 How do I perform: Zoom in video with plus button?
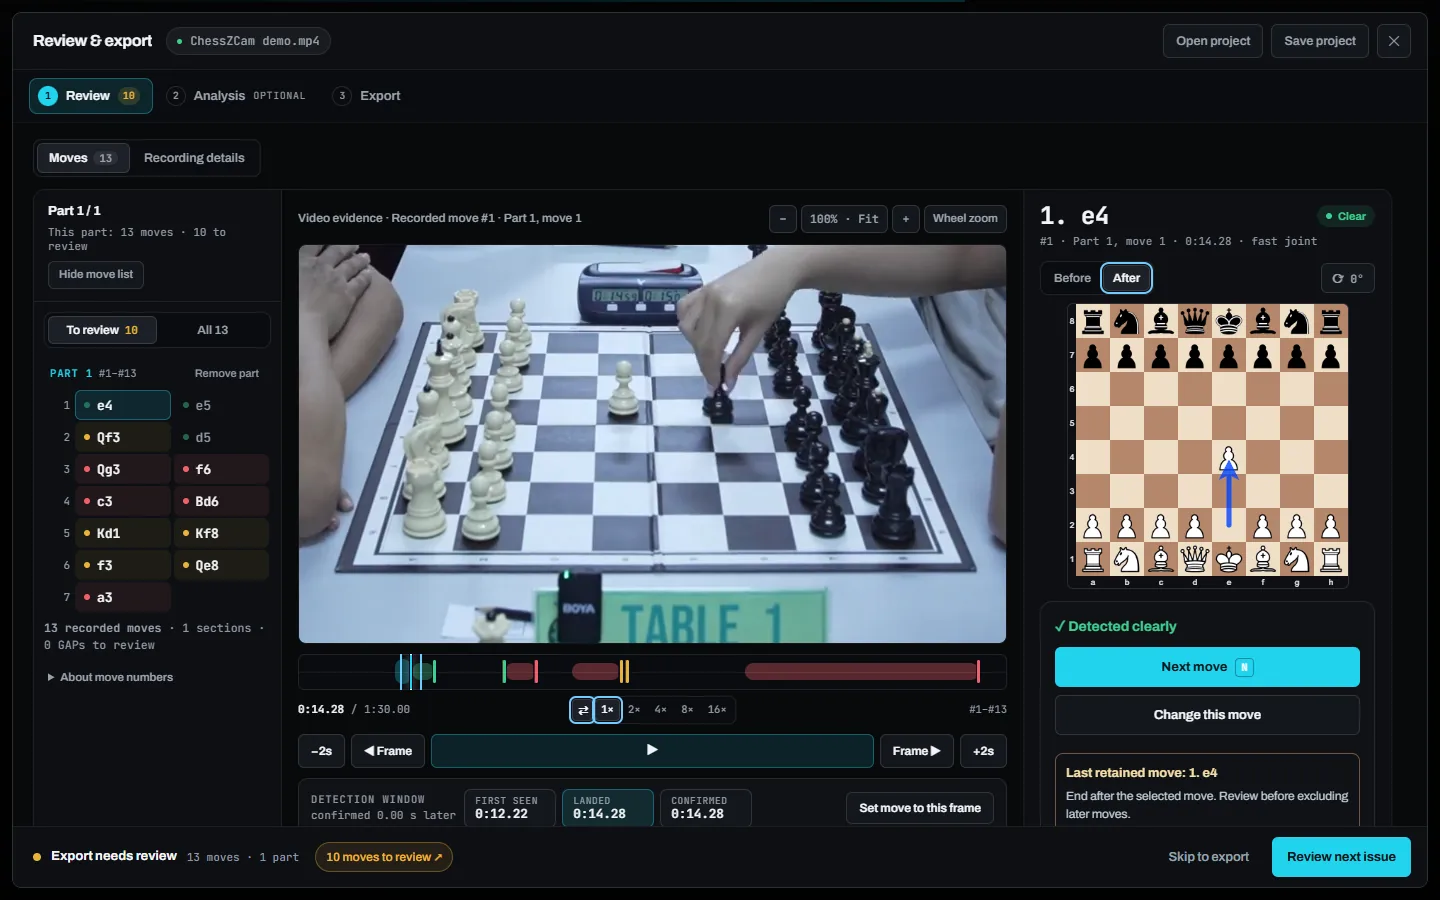[906, 219]
